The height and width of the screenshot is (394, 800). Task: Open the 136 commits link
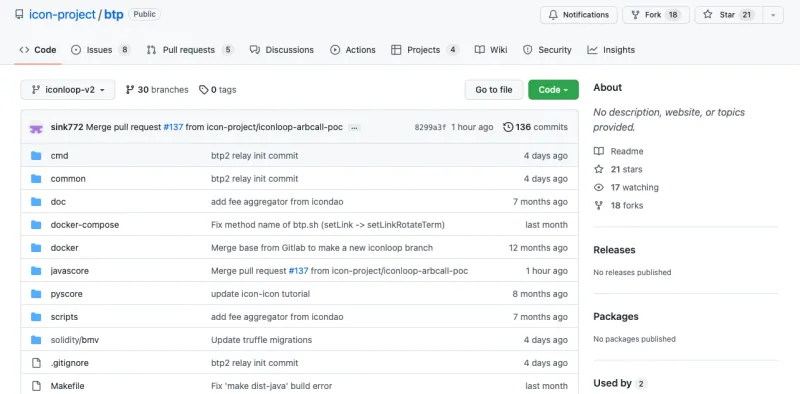tap(535, 127)
